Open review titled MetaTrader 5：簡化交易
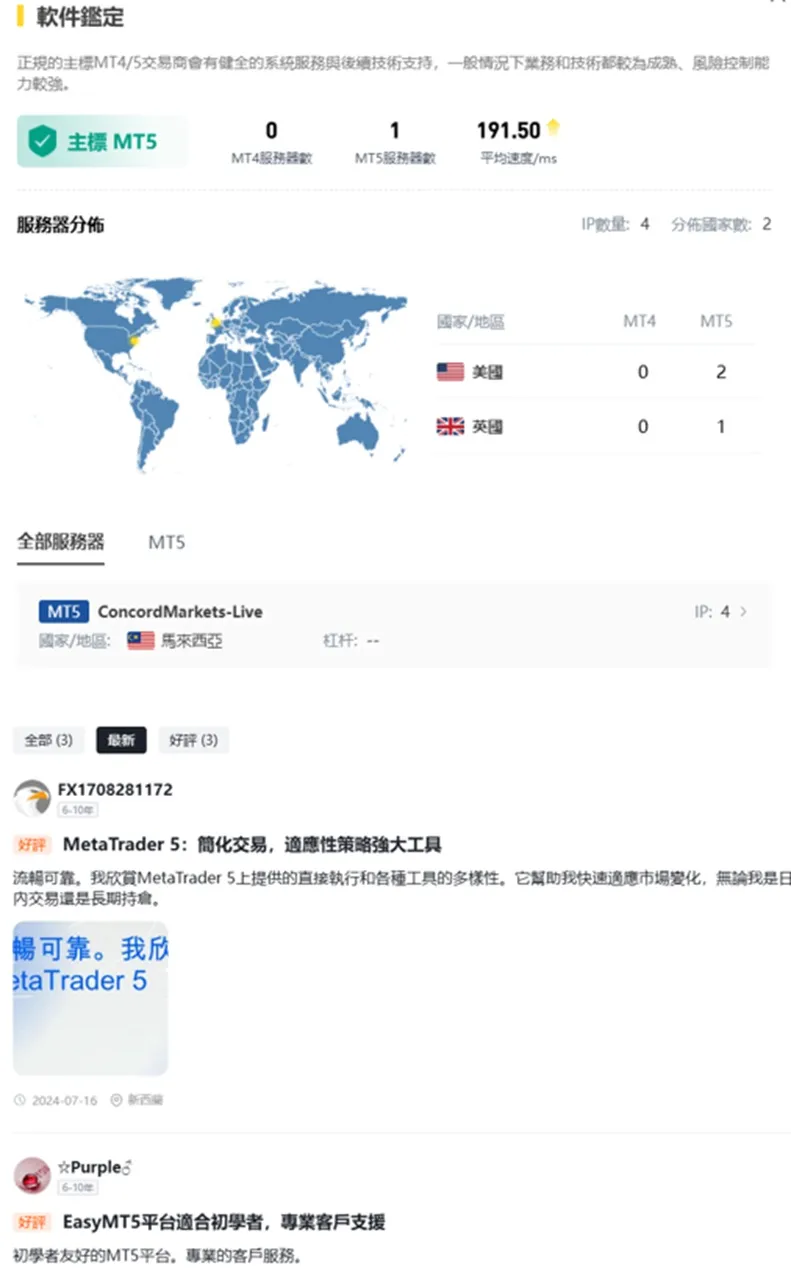 click(252, 845)
